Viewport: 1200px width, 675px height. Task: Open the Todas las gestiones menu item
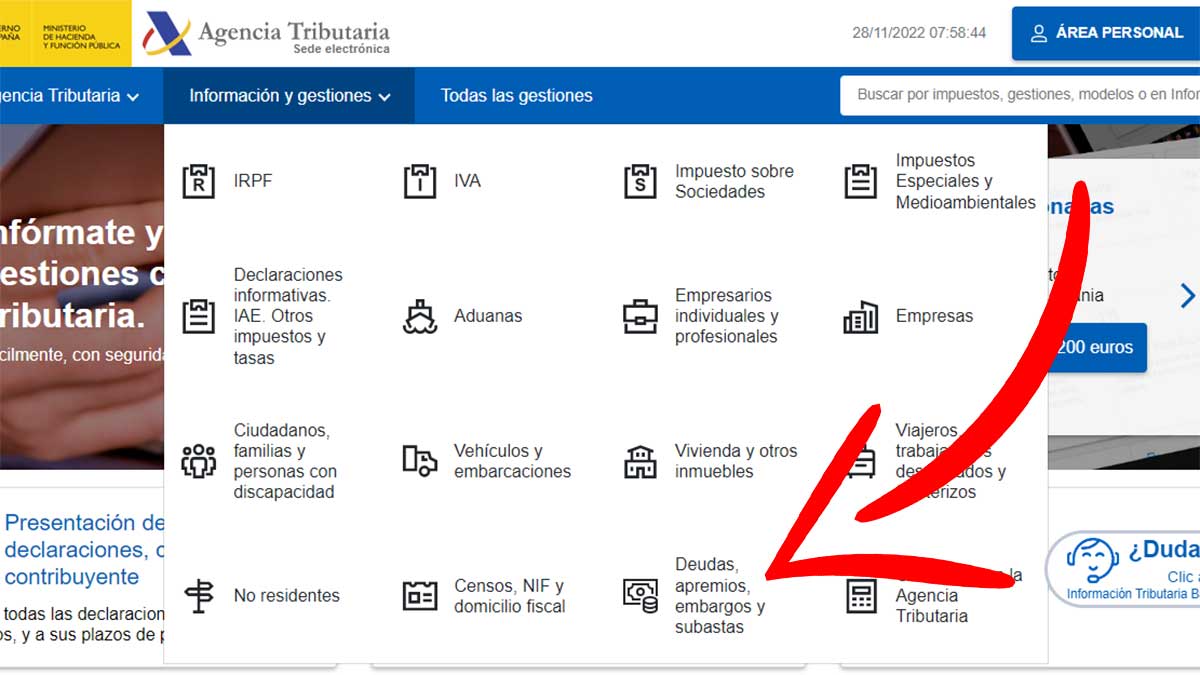[x=516, y=96]
